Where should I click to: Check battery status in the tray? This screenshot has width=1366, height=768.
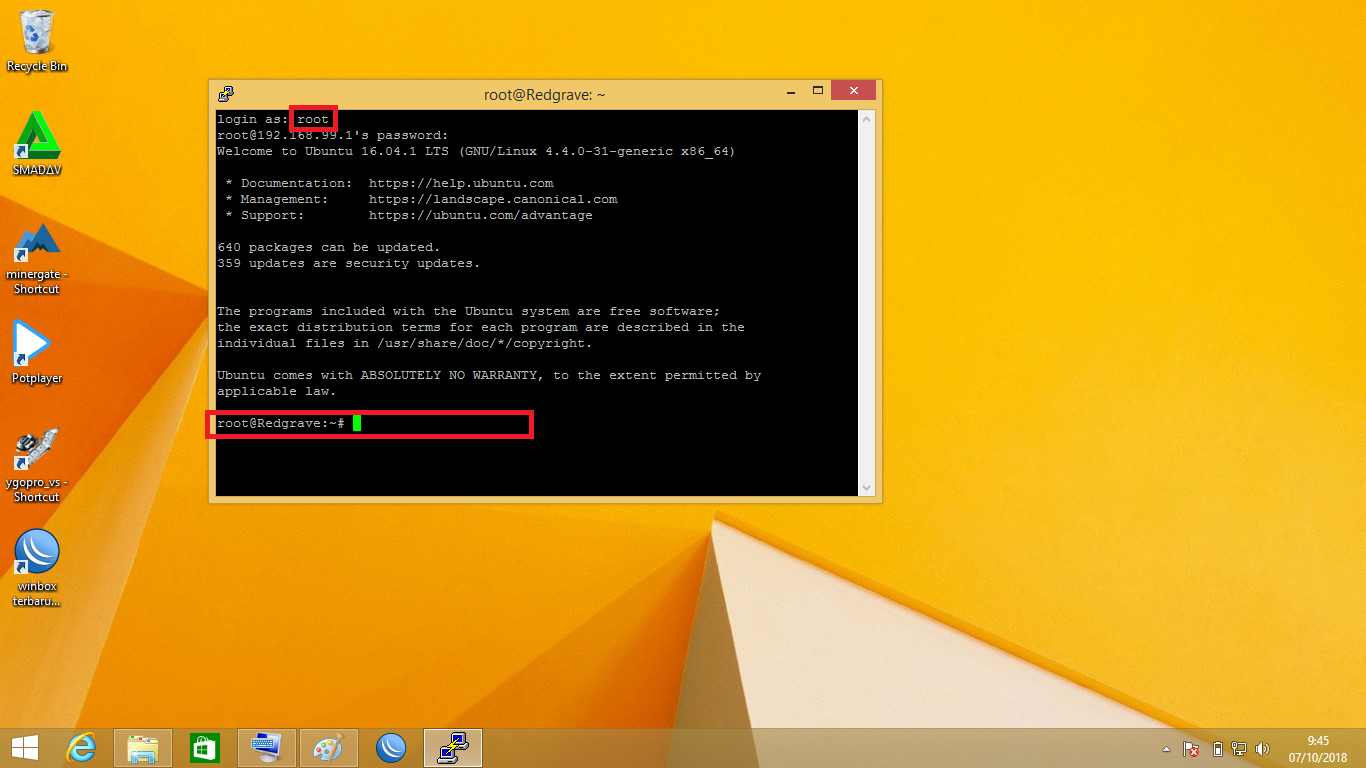pos(1216,747)
